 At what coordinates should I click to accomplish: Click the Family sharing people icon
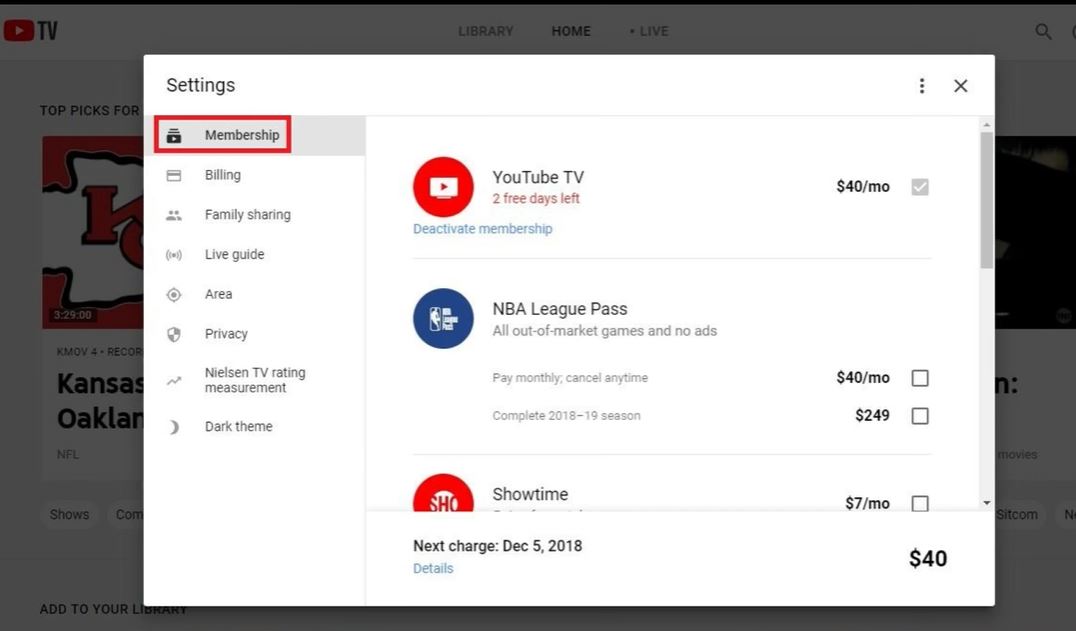click(174, 215)
